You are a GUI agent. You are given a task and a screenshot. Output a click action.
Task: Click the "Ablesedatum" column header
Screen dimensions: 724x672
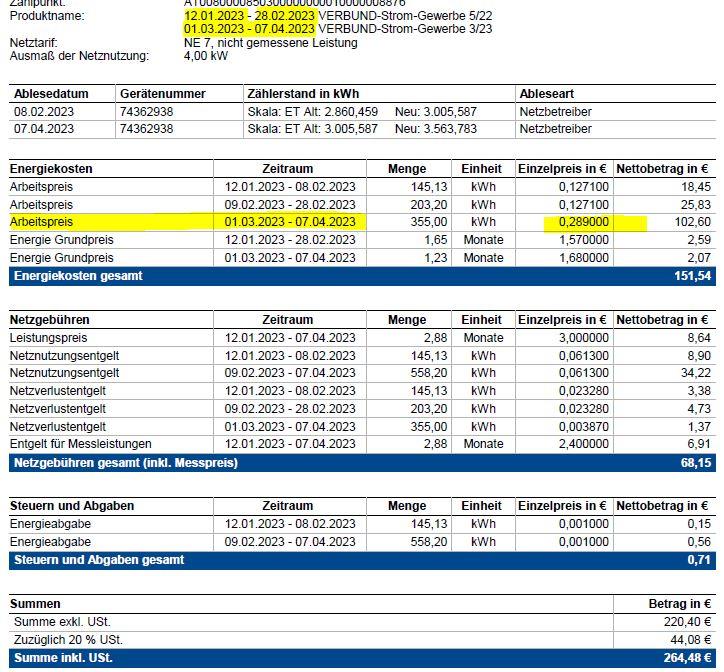[x=51, y=94]
